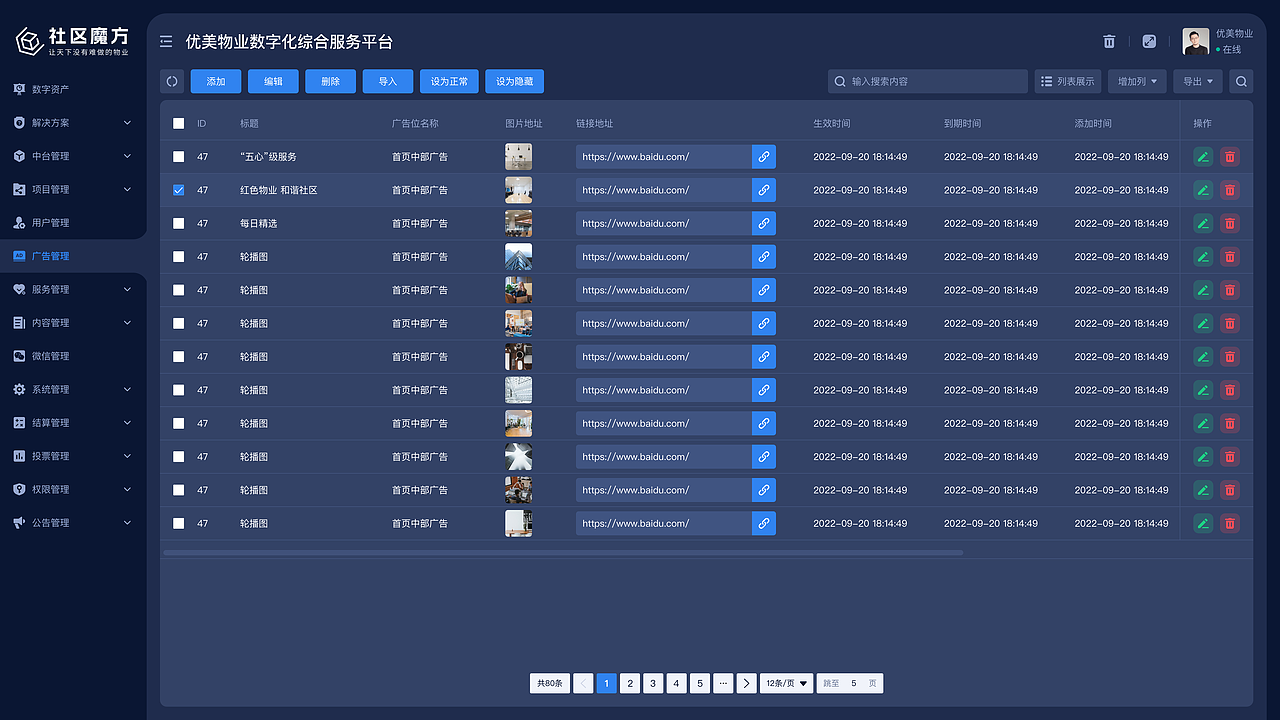
Task: Click the magnifier search button at toolbar right
Action: (1241, 81)
